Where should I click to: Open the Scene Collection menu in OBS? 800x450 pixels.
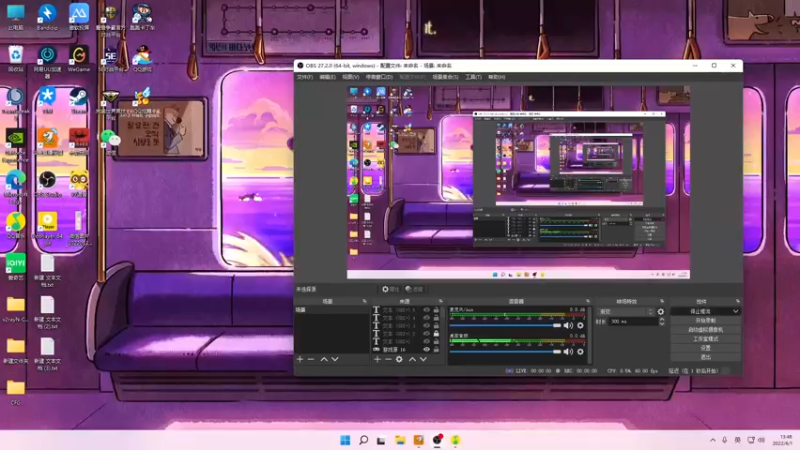click(x=445, y=77)
